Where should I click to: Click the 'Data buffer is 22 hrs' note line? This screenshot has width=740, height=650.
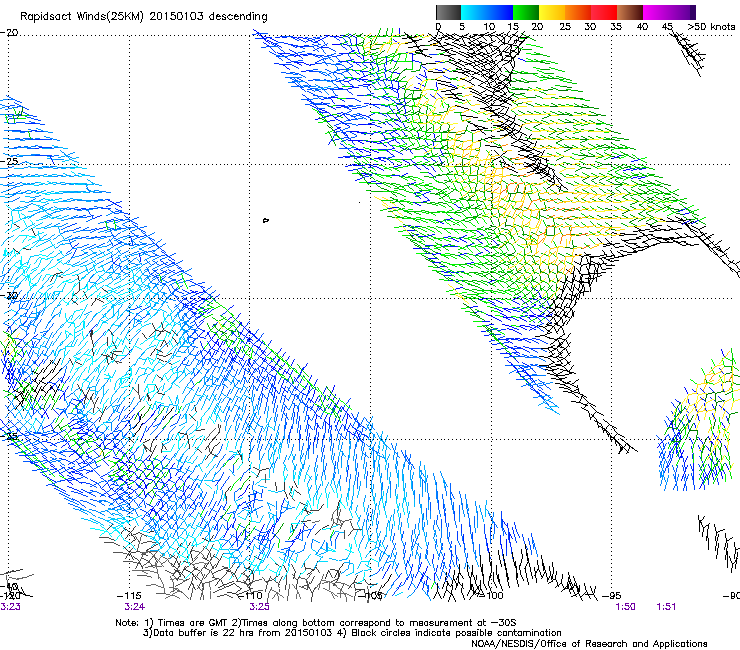(x=352, y=633)
